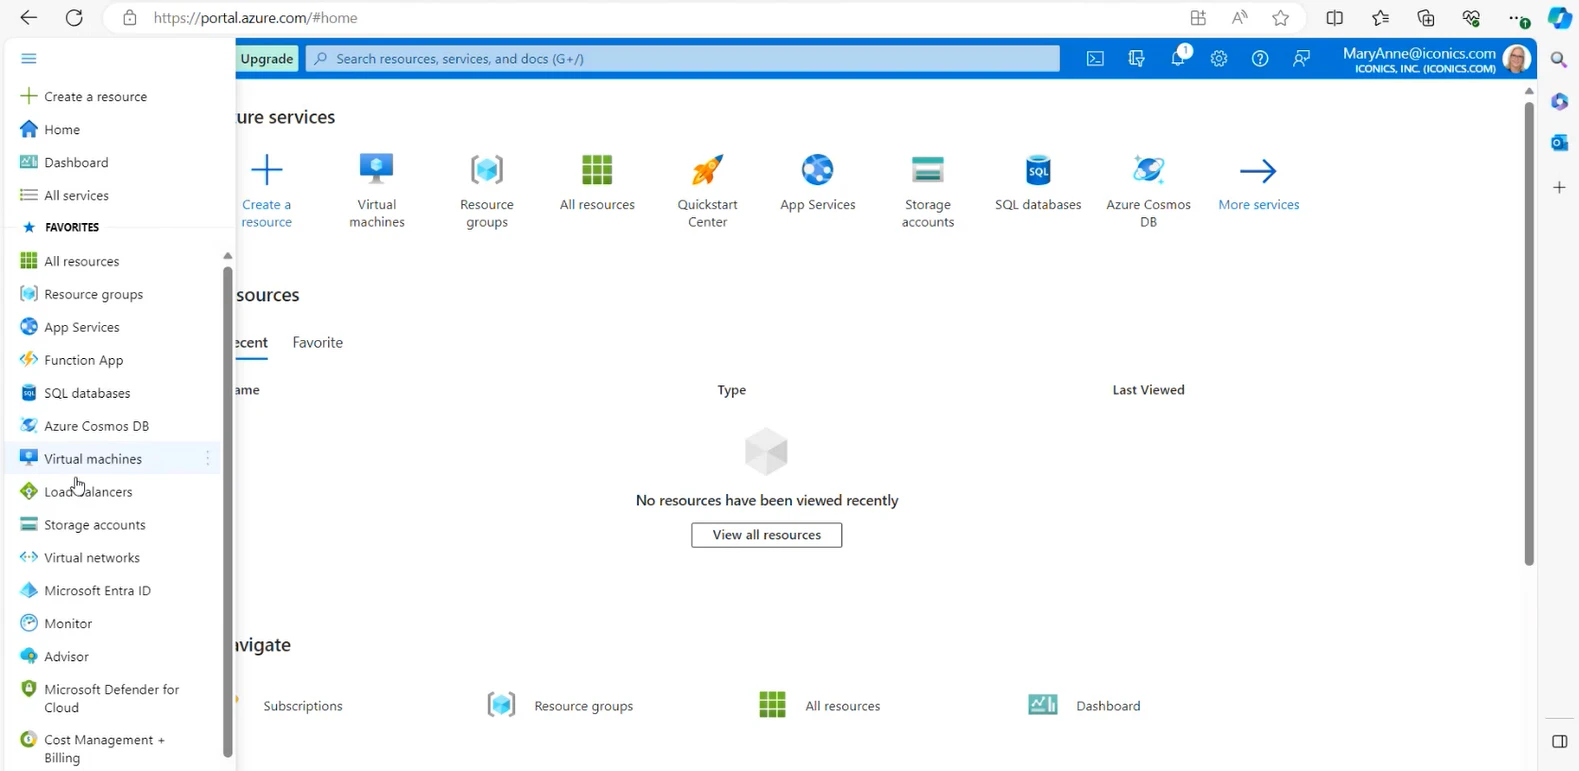1579x771 pixels.
Task: Open SQL databases service icon
Action: (x=1037, y=170)
